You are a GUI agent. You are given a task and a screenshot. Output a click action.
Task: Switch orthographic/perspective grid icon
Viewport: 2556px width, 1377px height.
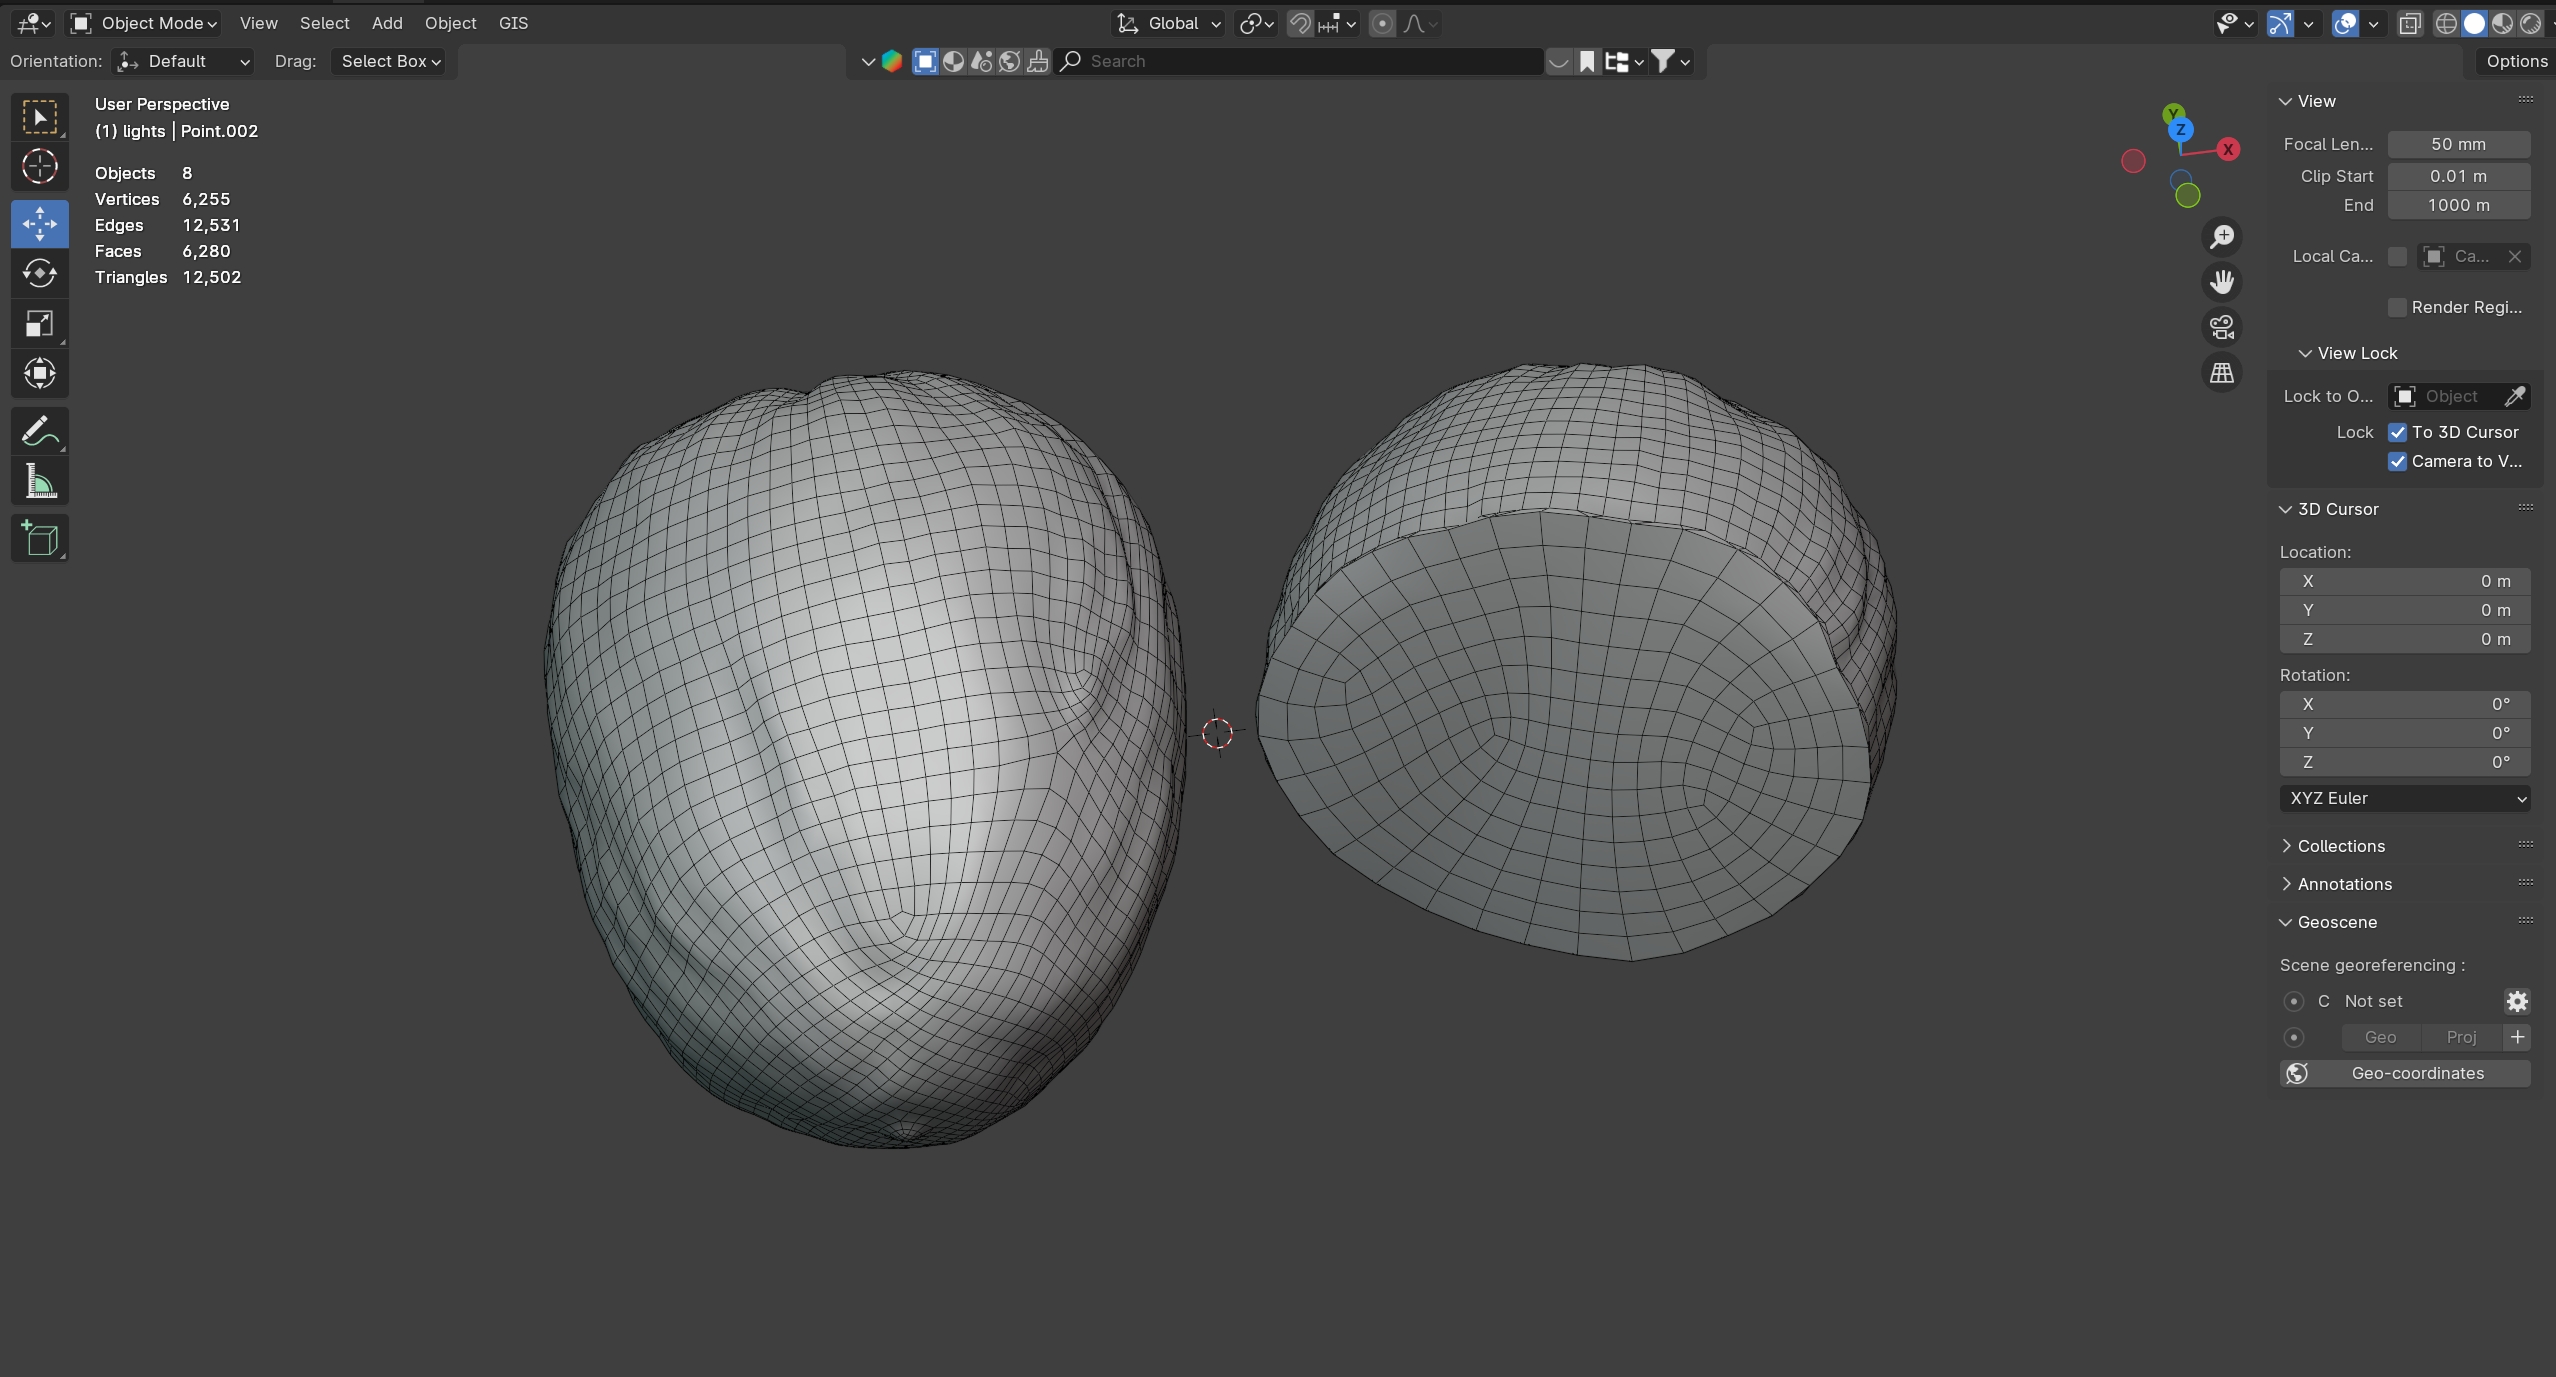[2221, 373]
